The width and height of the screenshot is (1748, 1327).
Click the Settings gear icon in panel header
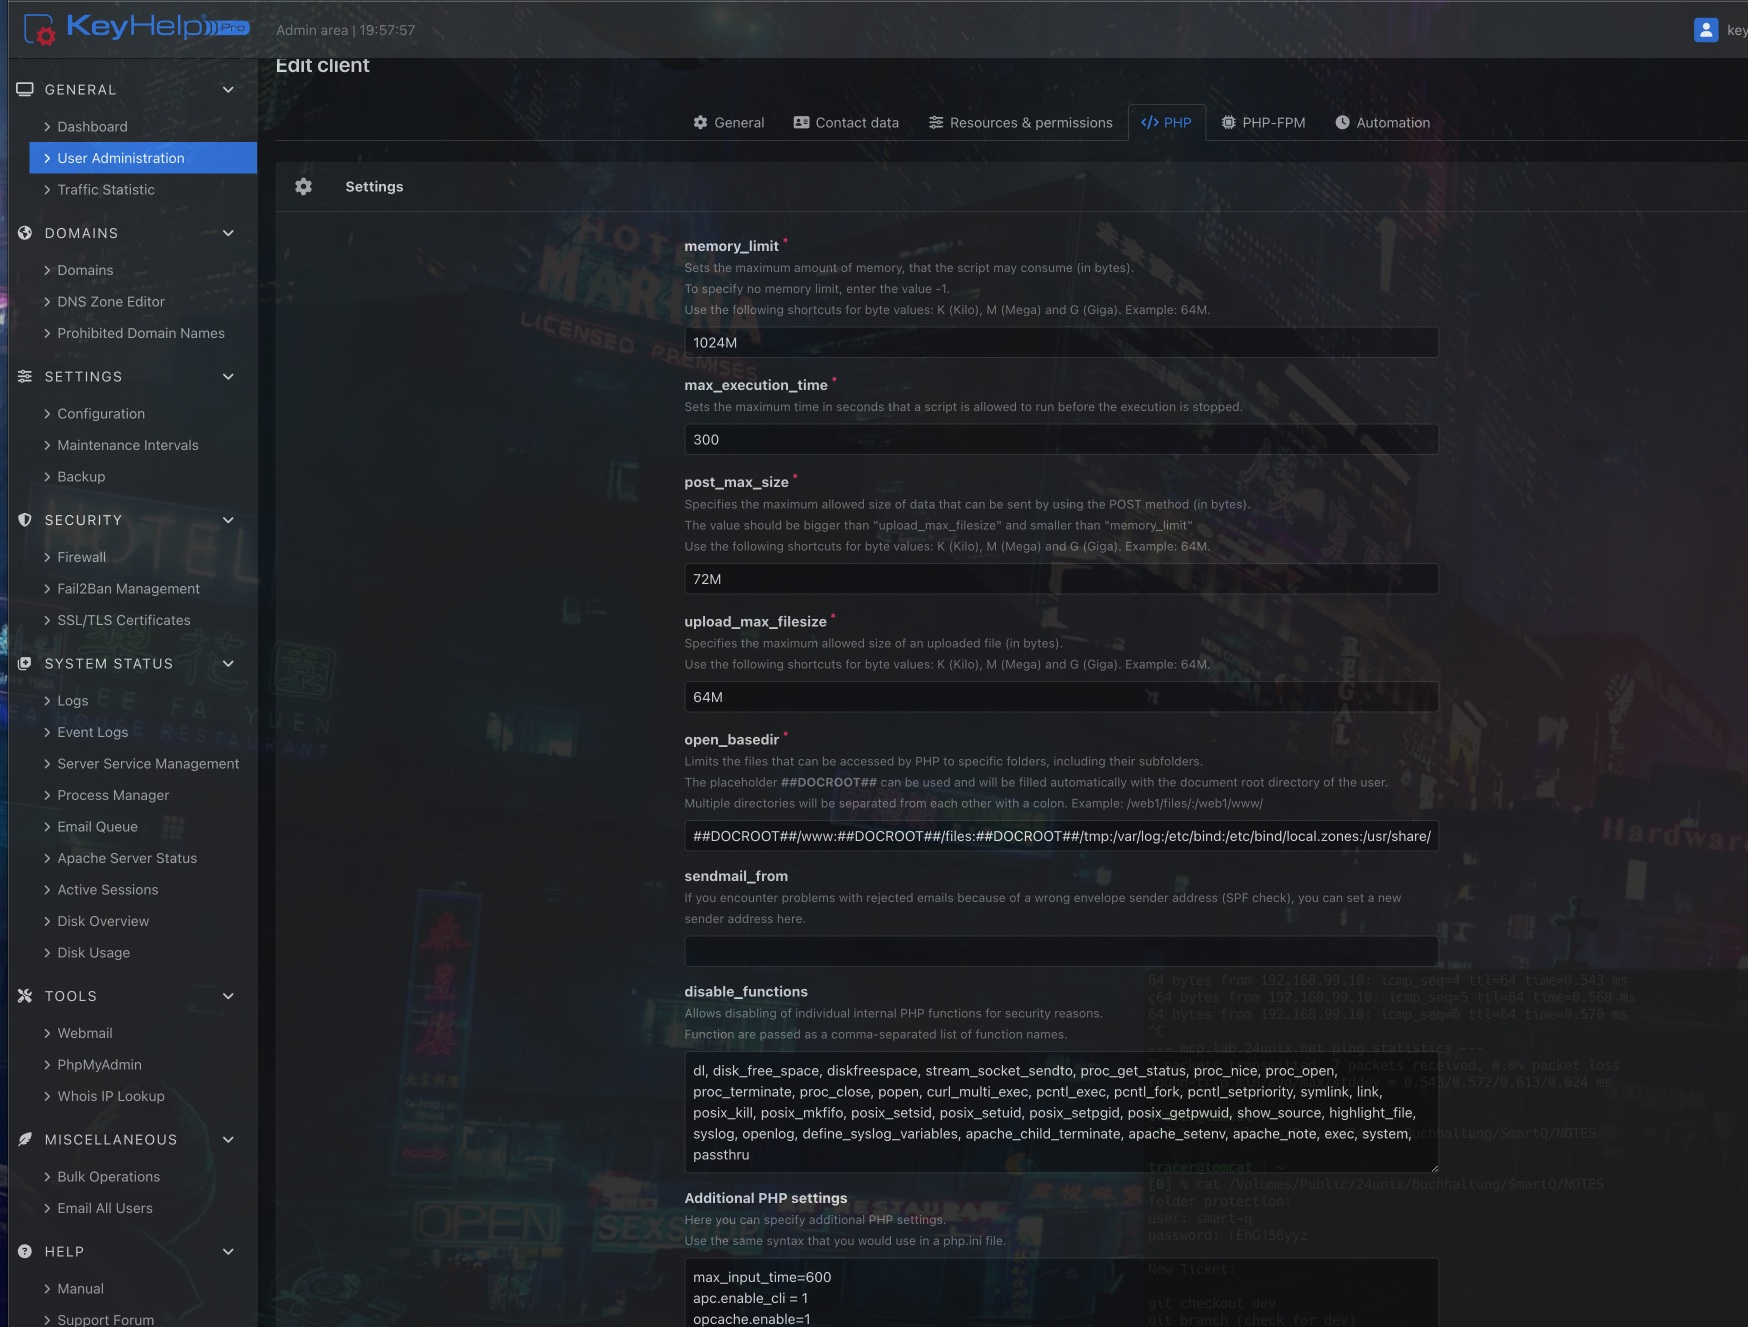pyautogui.click(x=304, y=187)
